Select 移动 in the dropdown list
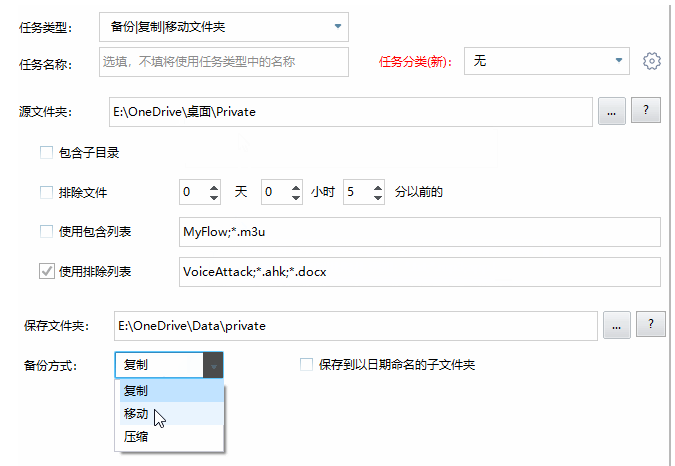Viewport: 675px width, 466px height. coord(171,414)
